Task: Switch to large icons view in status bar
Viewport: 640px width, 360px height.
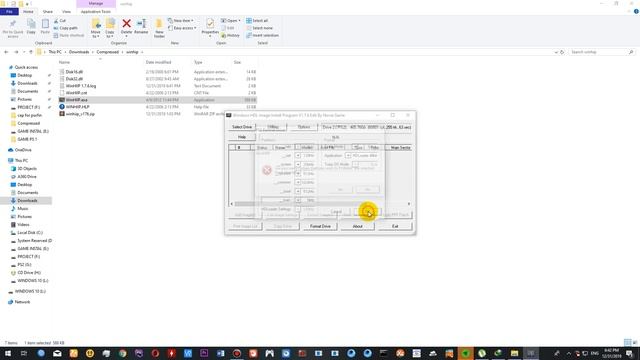Action: point(635,342)
